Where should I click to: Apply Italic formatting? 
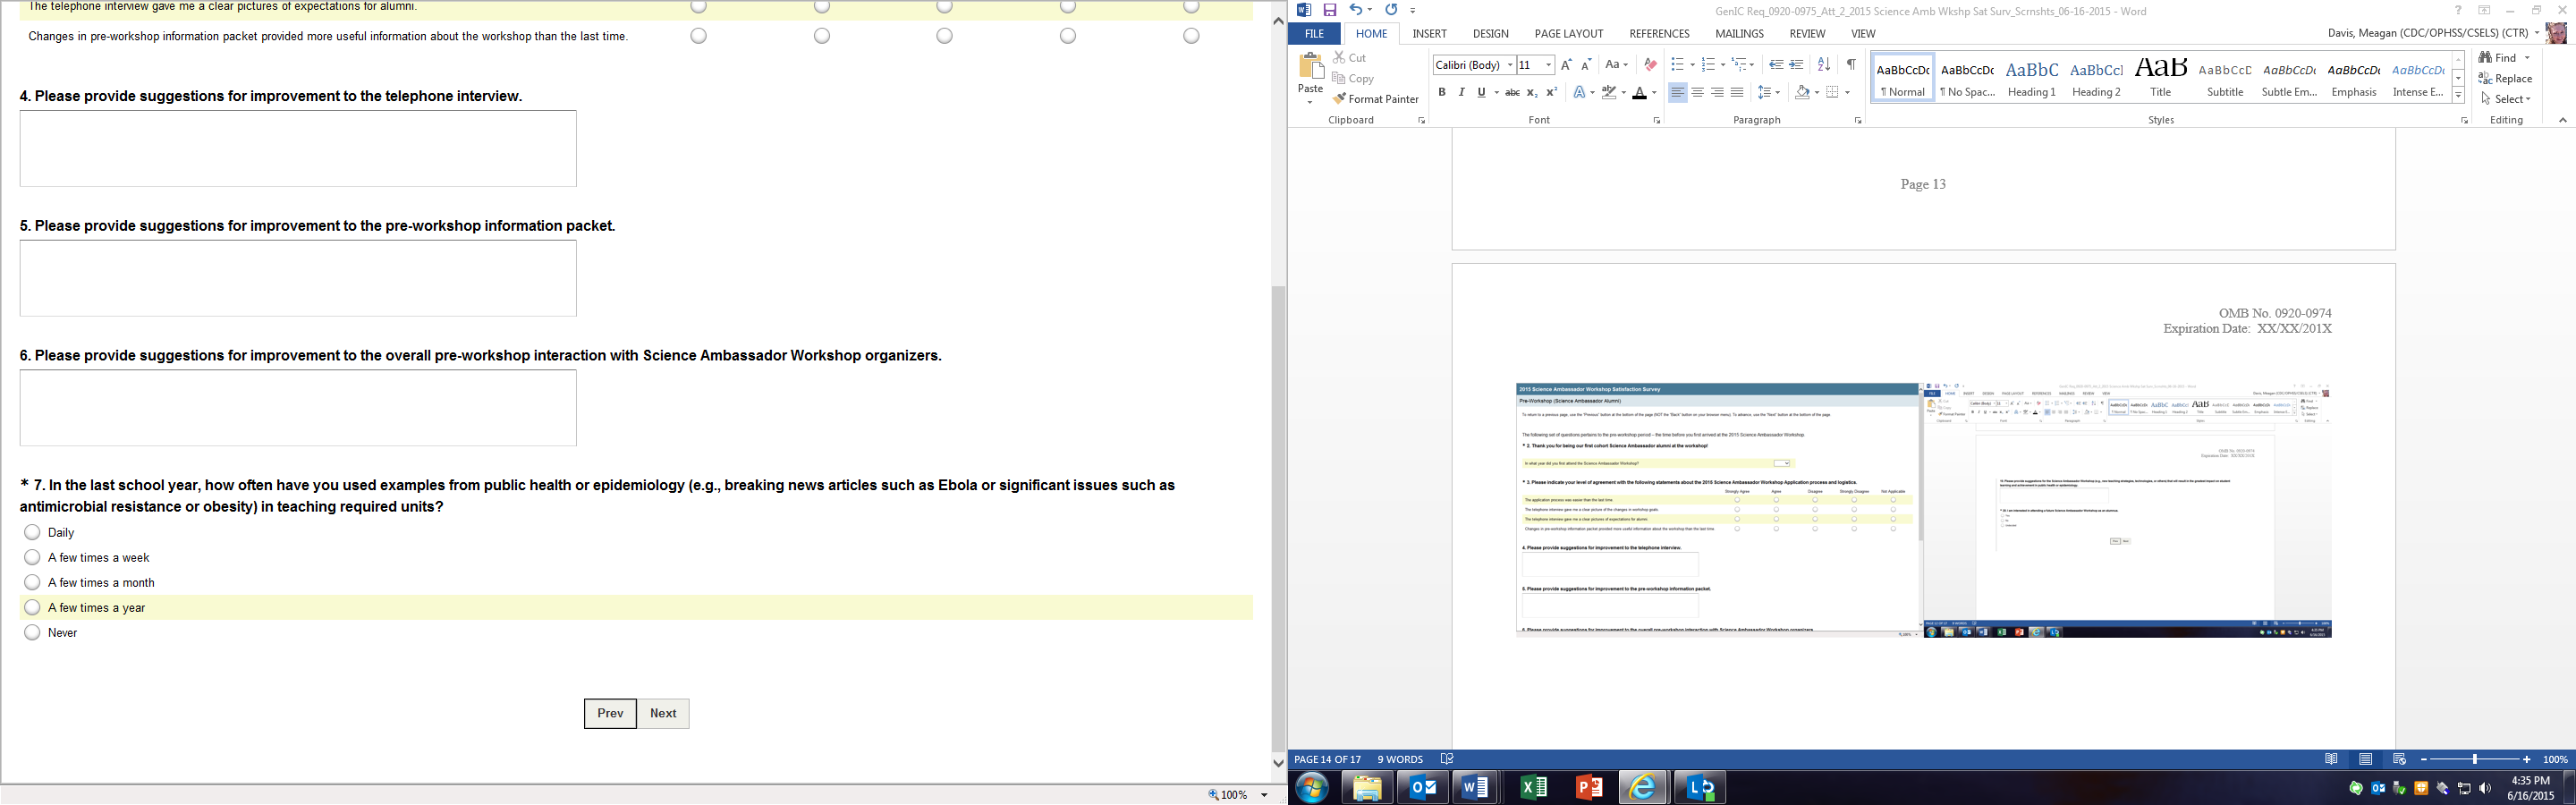click(1461, 92)
